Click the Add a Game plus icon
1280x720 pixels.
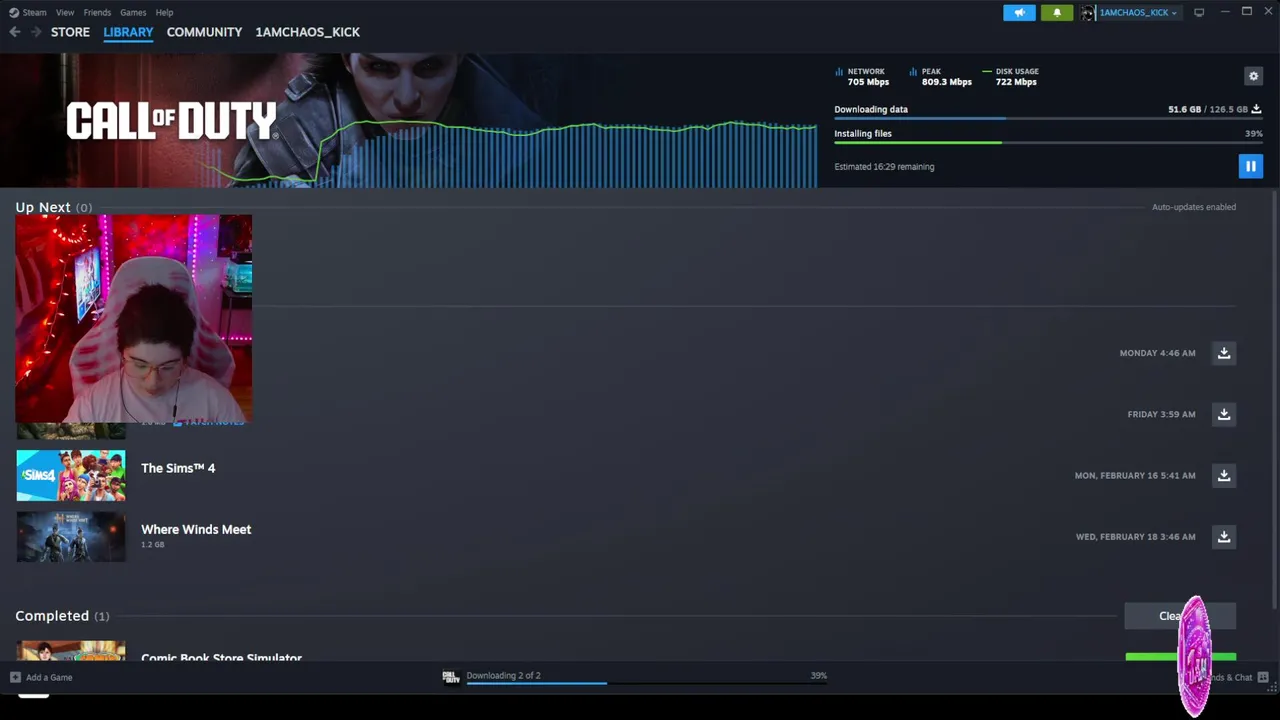point(15,677)
